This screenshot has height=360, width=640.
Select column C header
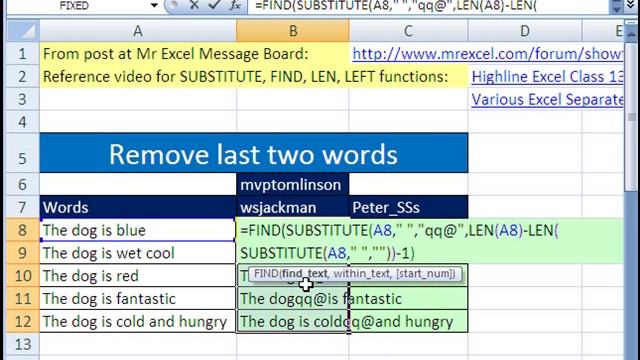pos(408,31)
